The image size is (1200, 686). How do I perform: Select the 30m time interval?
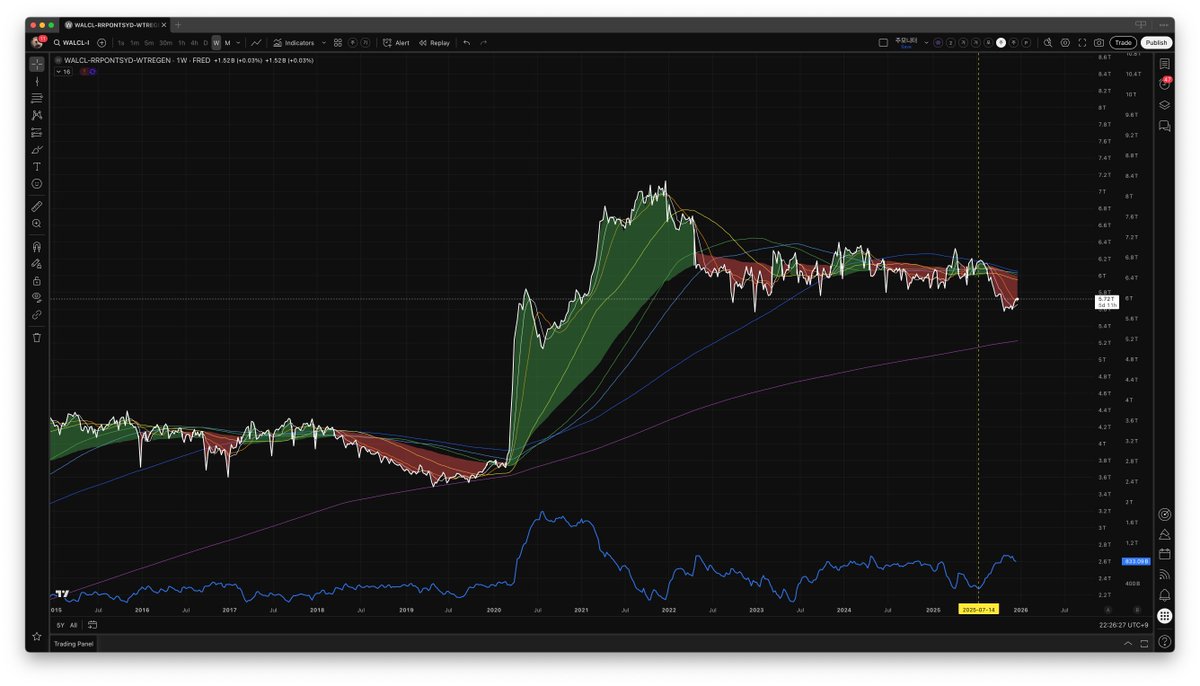point(165,43)
